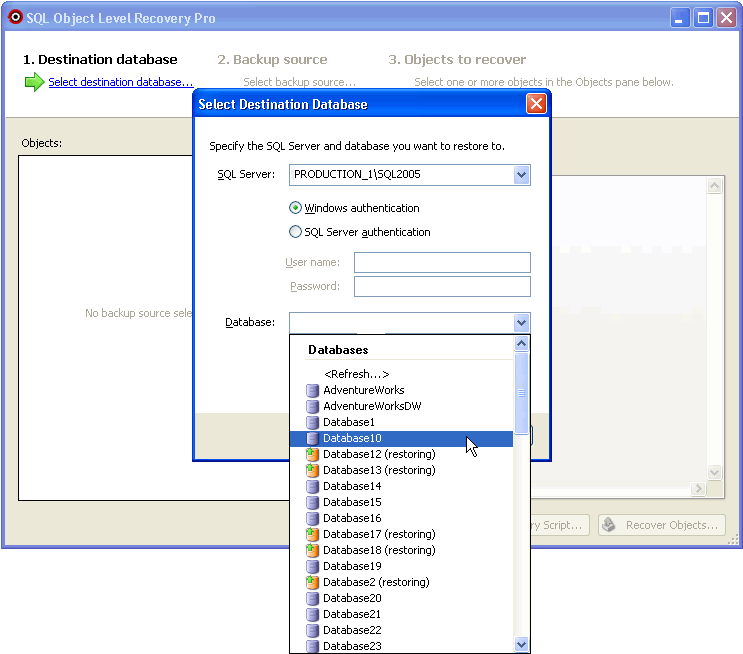Select Windows authentication radio button
The height and width of the screenshot is (654, 743).
[295, 208]
